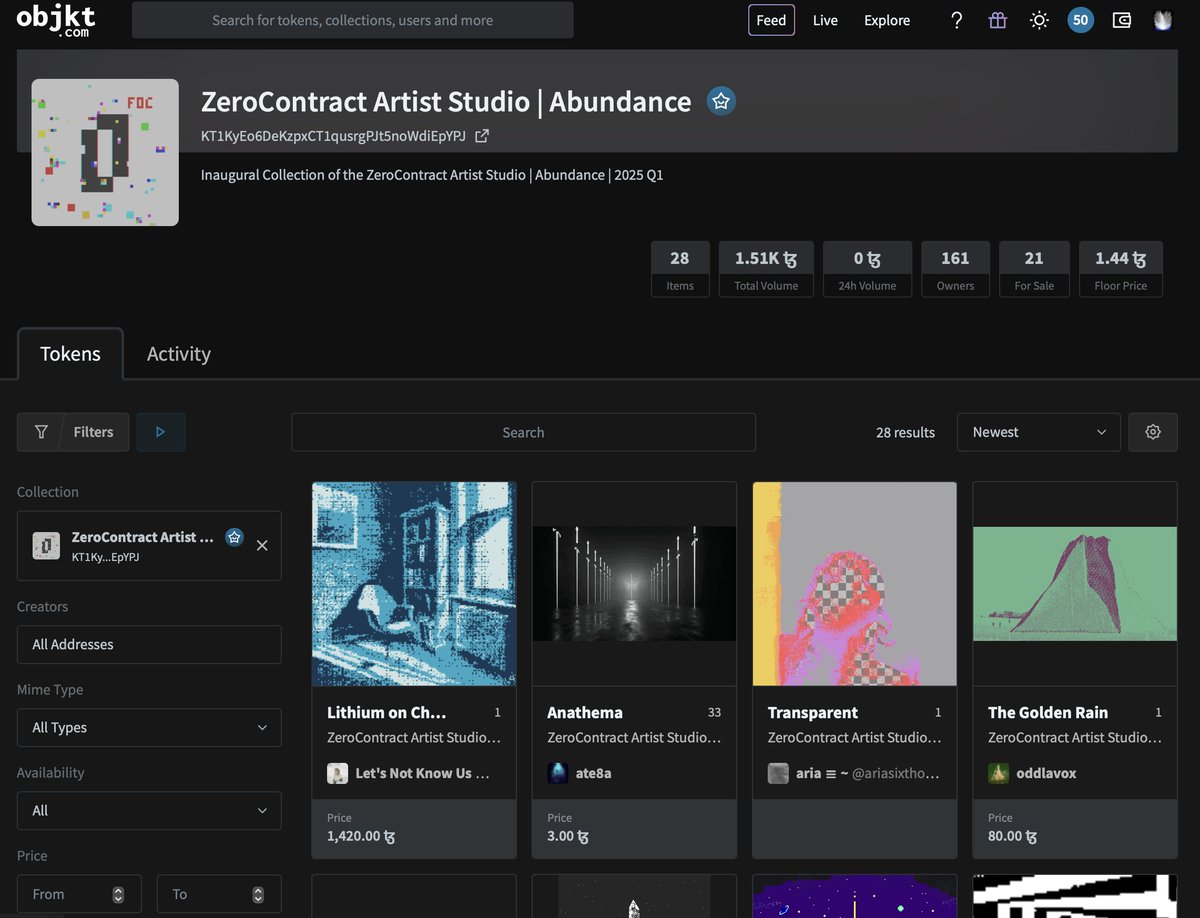
Task: Click the collection name under Anathema title
Action: pos(634,737)
